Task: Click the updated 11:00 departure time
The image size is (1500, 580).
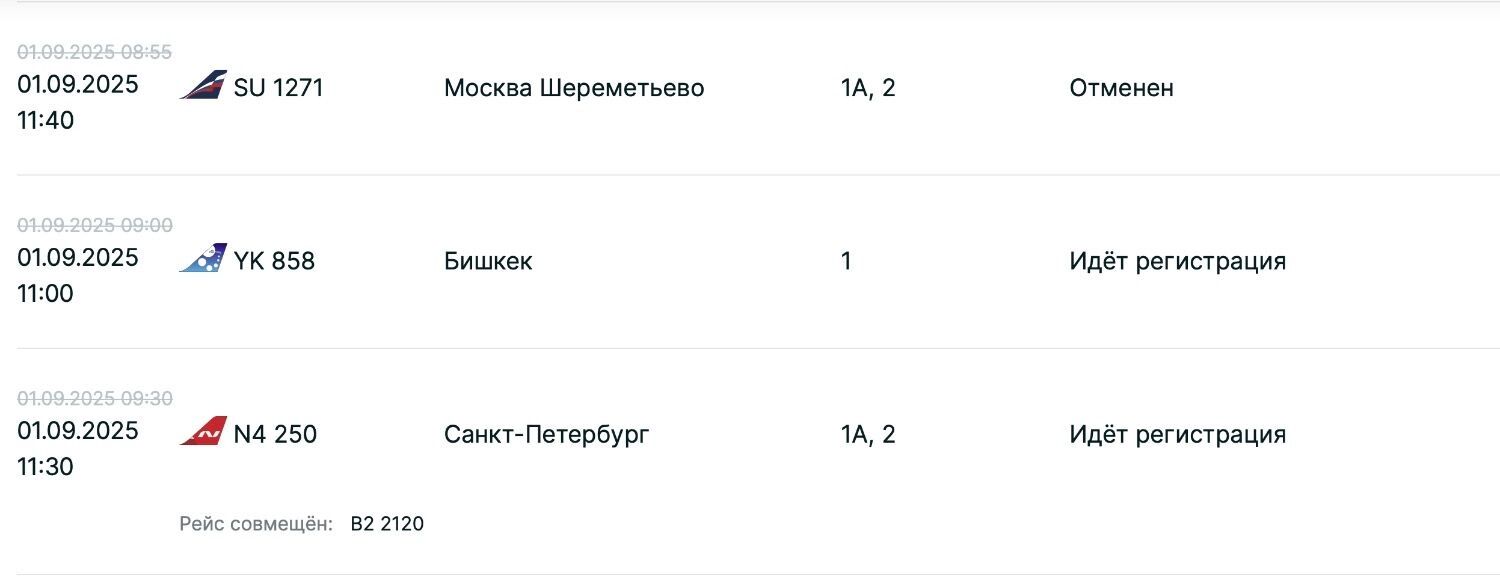Action: 45,294
